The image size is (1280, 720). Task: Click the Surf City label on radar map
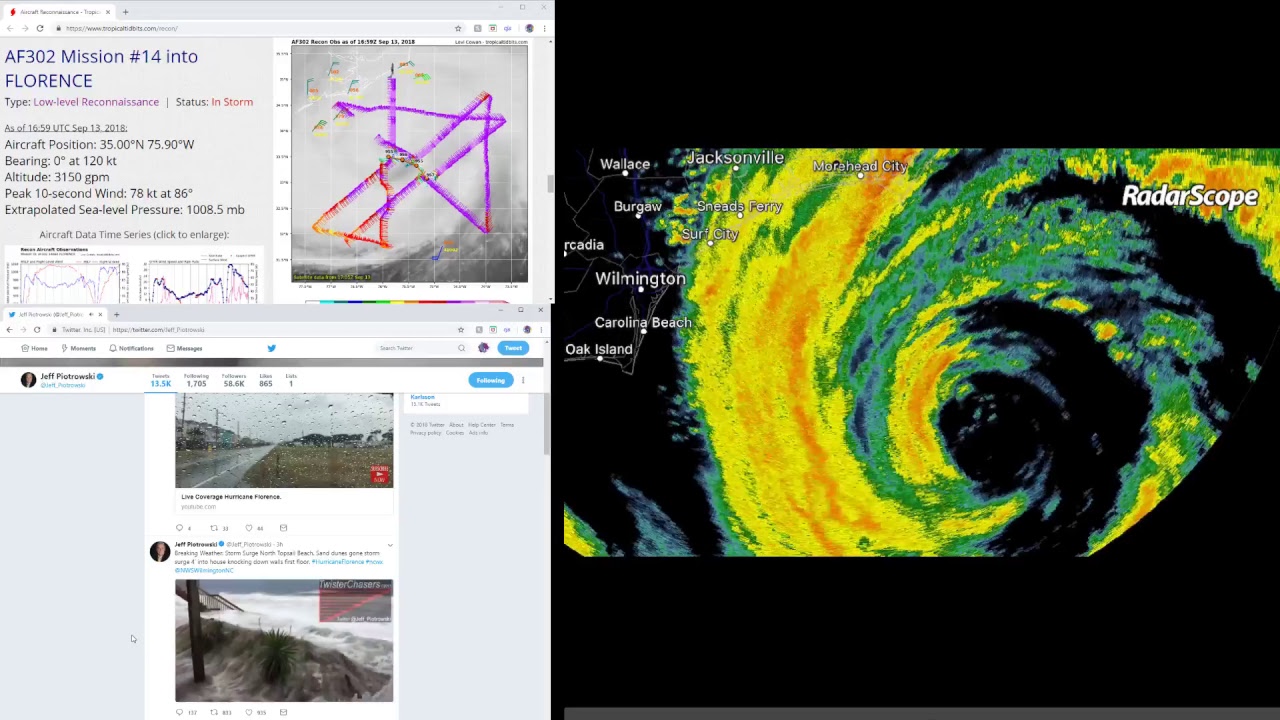[710, 234]
